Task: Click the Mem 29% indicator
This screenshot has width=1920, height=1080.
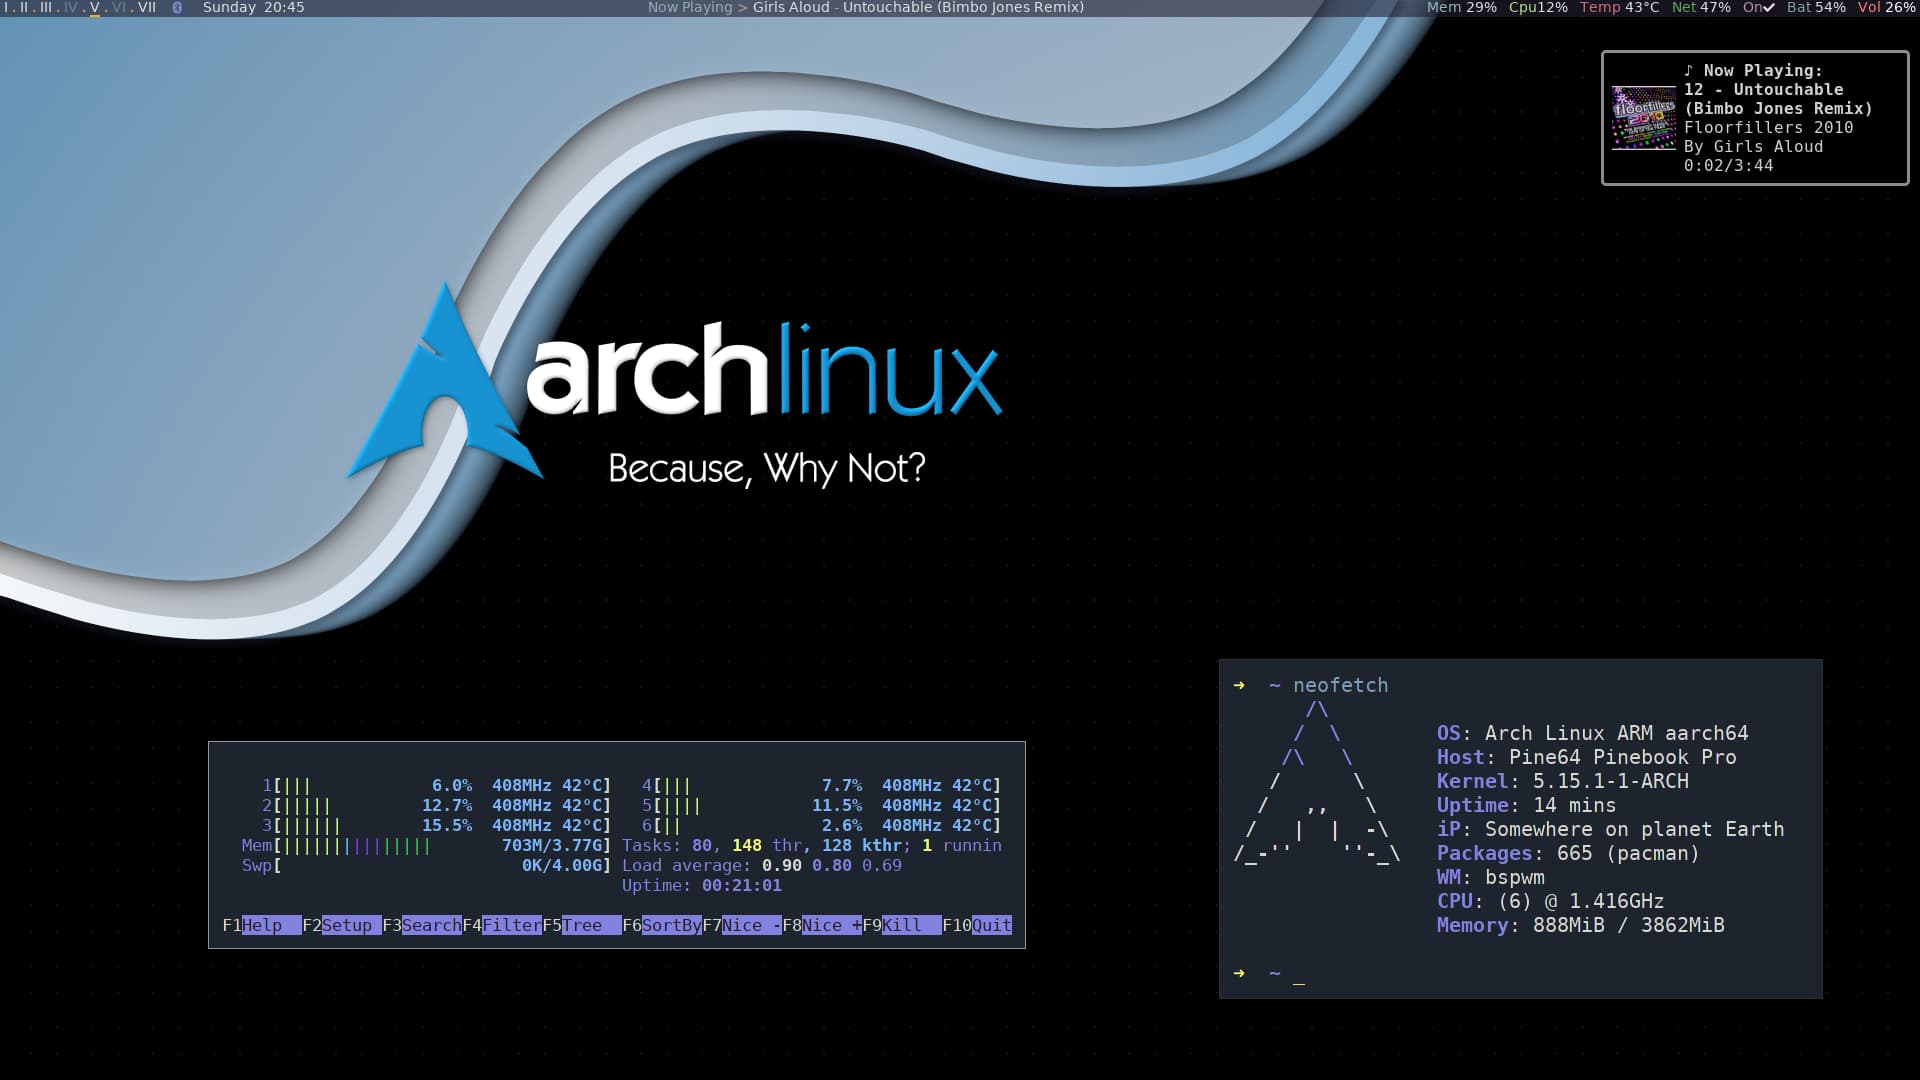Action: tap(1461, 7)
